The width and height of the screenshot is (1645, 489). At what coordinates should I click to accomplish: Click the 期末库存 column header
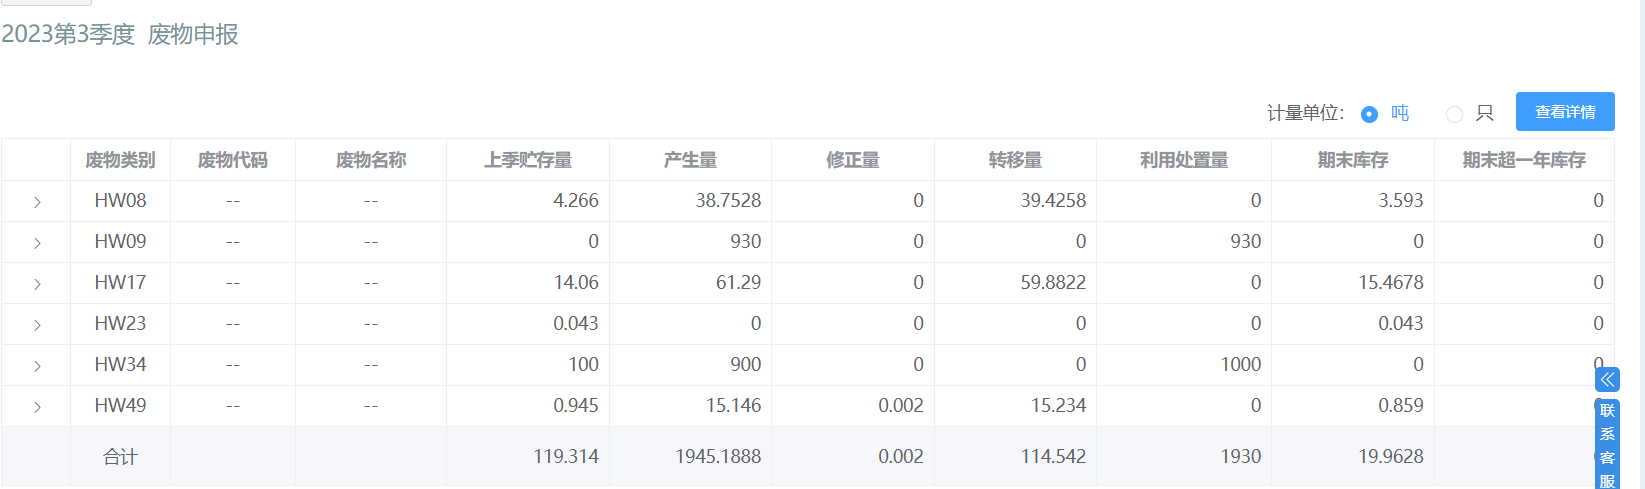(x=1353, y=160)
